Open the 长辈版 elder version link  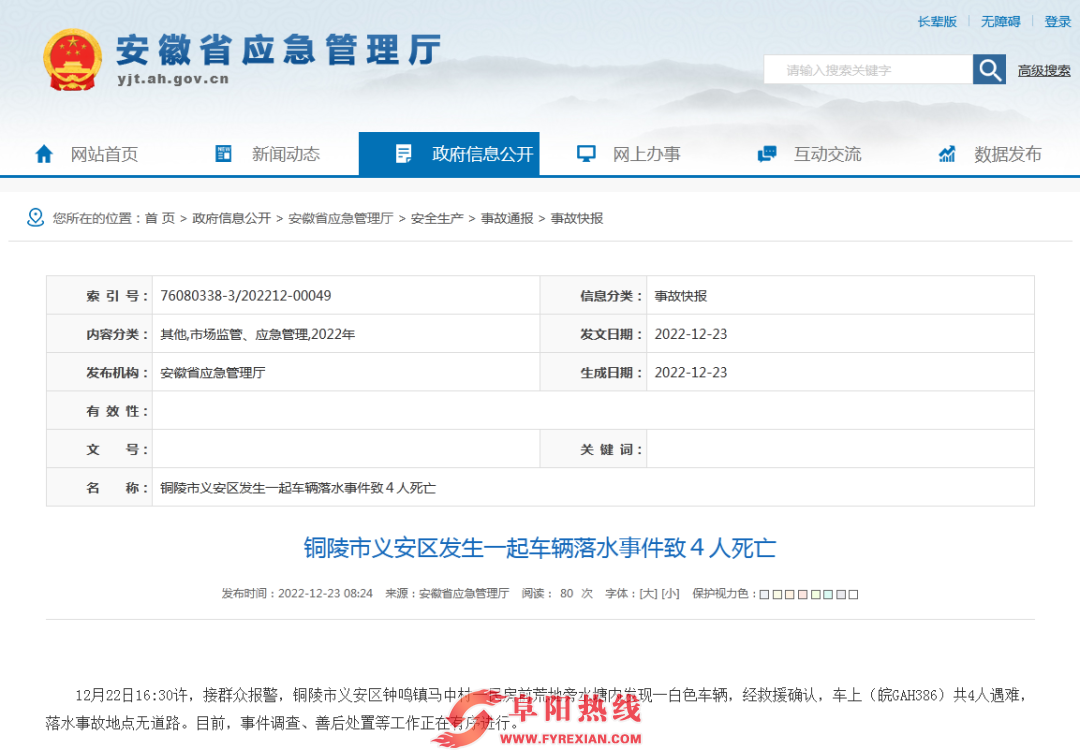937,21
